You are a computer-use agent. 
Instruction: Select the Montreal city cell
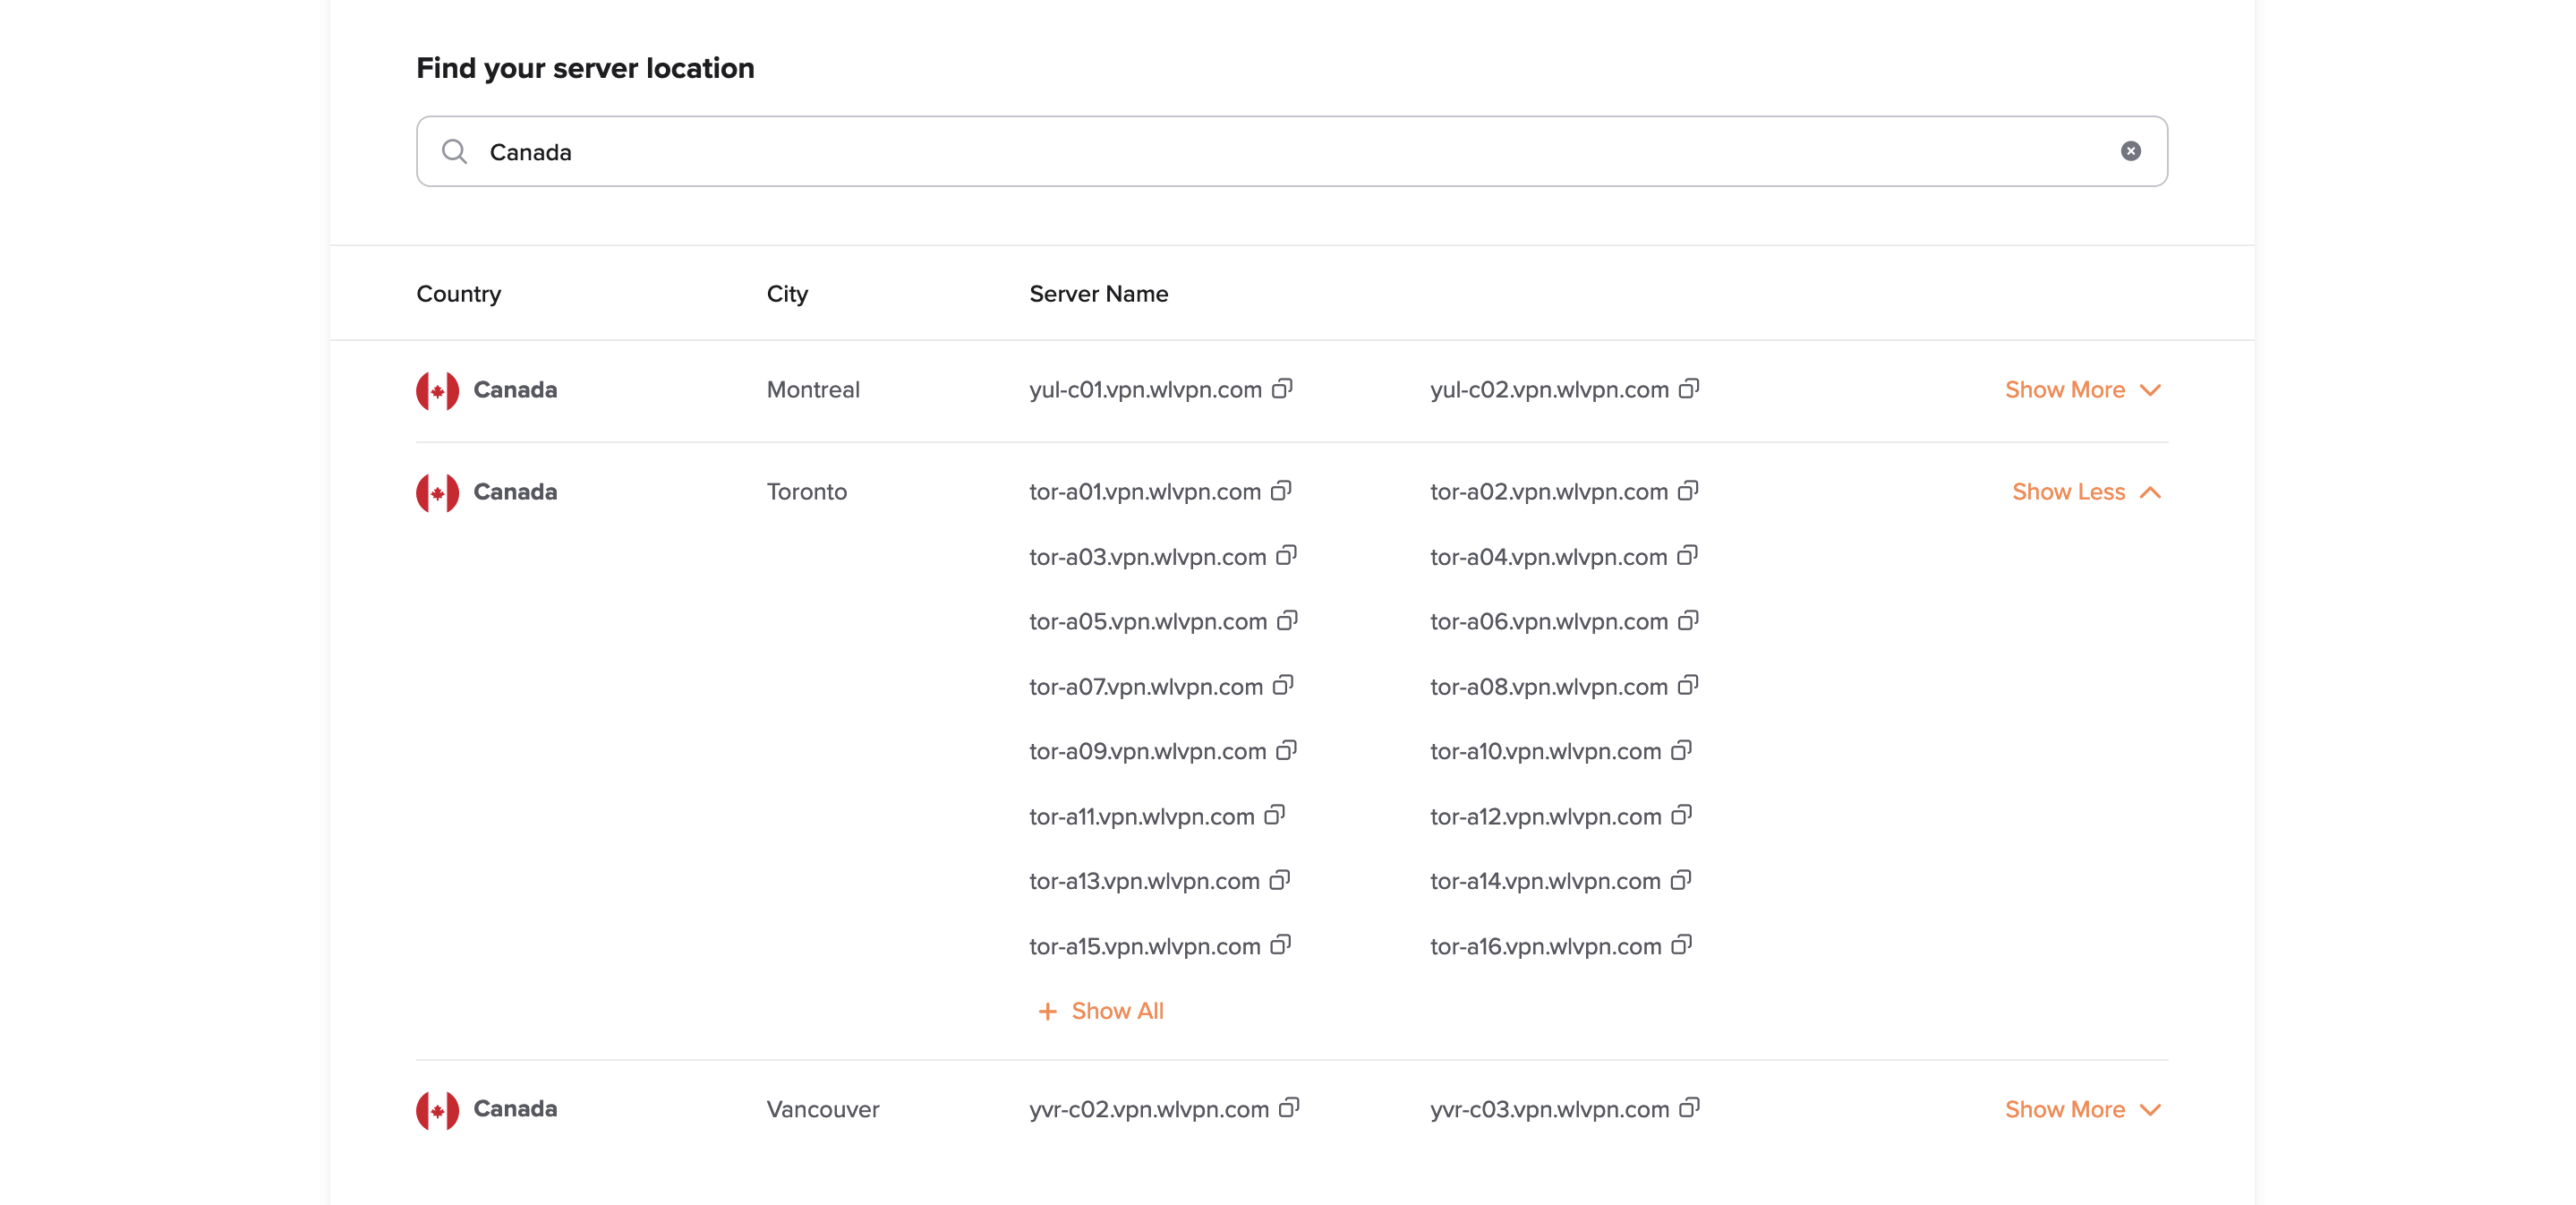(813, 390)
